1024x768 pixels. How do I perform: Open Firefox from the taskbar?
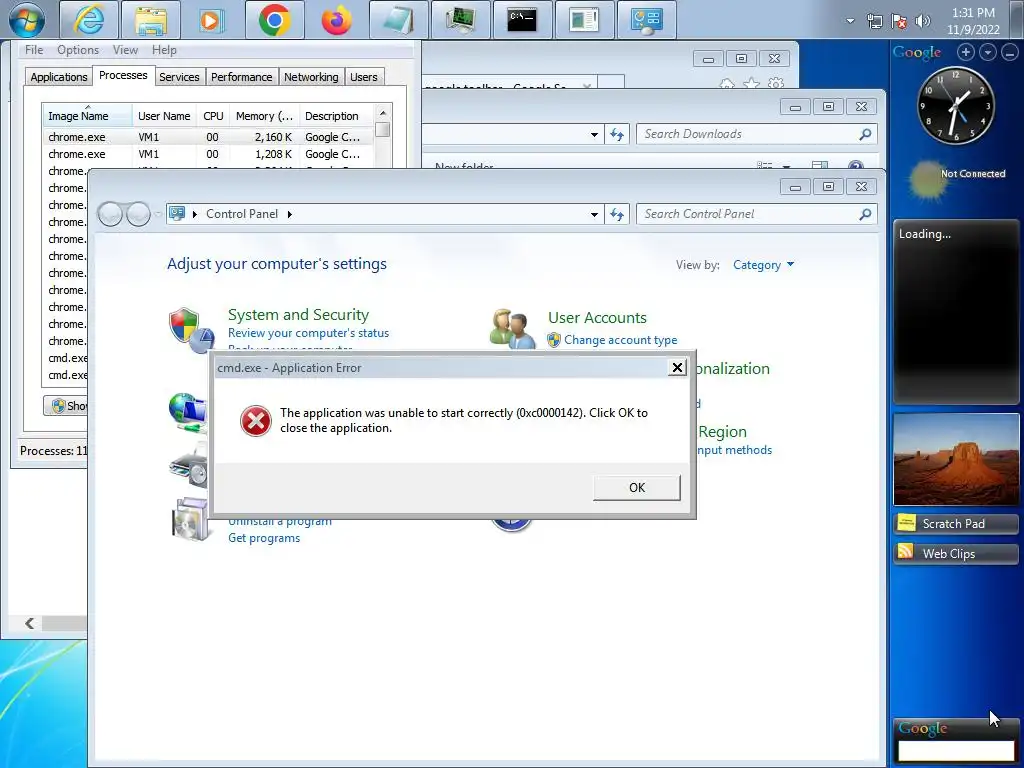click(336, 20)
